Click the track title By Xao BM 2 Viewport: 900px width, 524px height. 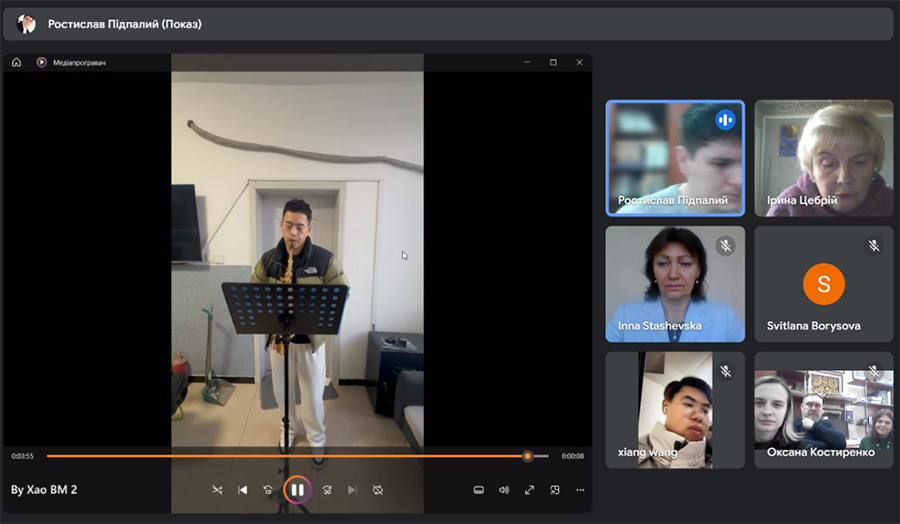point(44,490)
